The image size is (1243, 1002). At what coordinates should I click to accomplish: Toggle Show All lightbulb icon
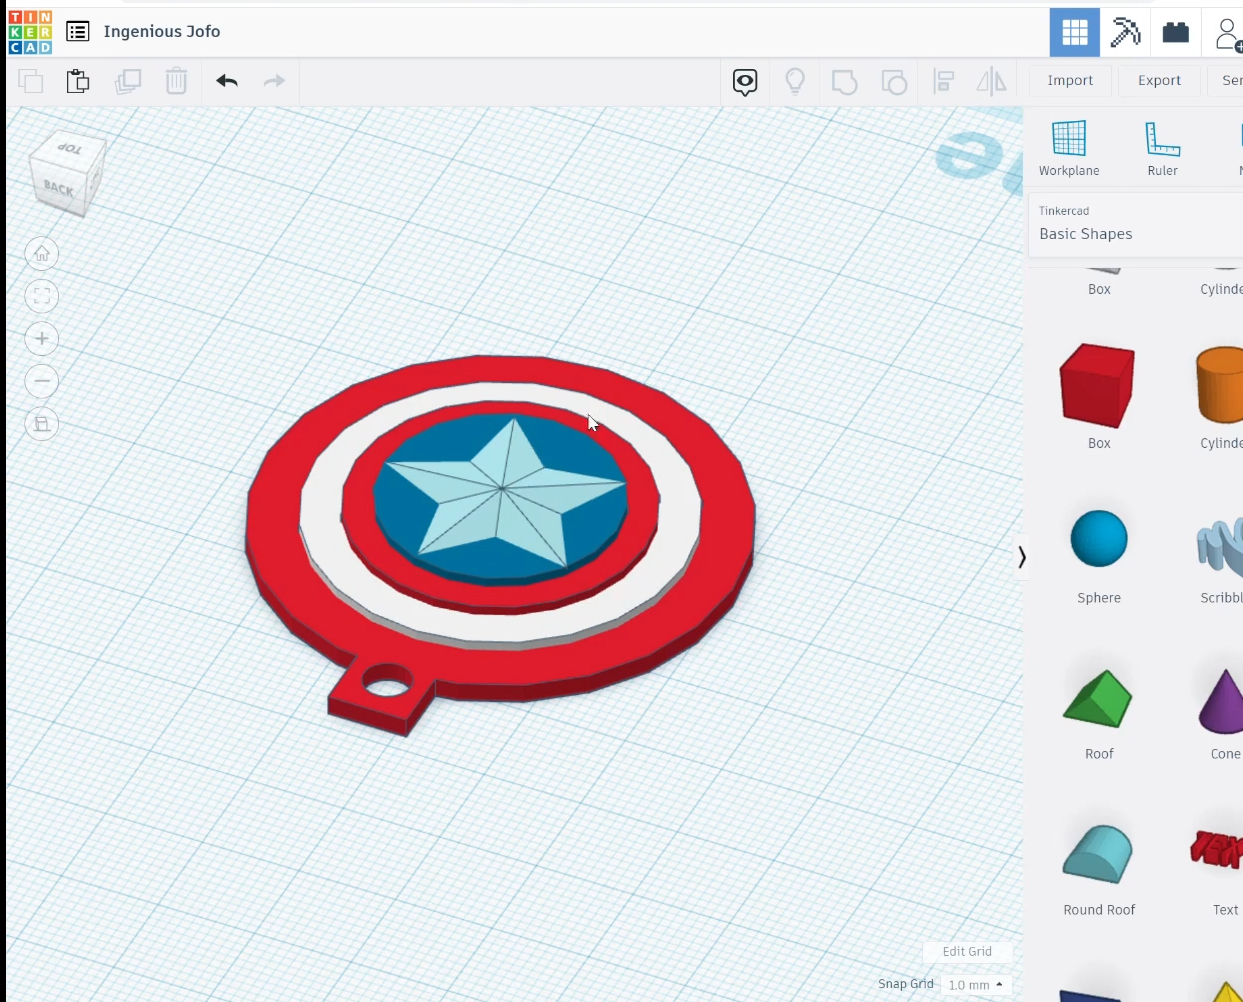(x=795, y=81)
